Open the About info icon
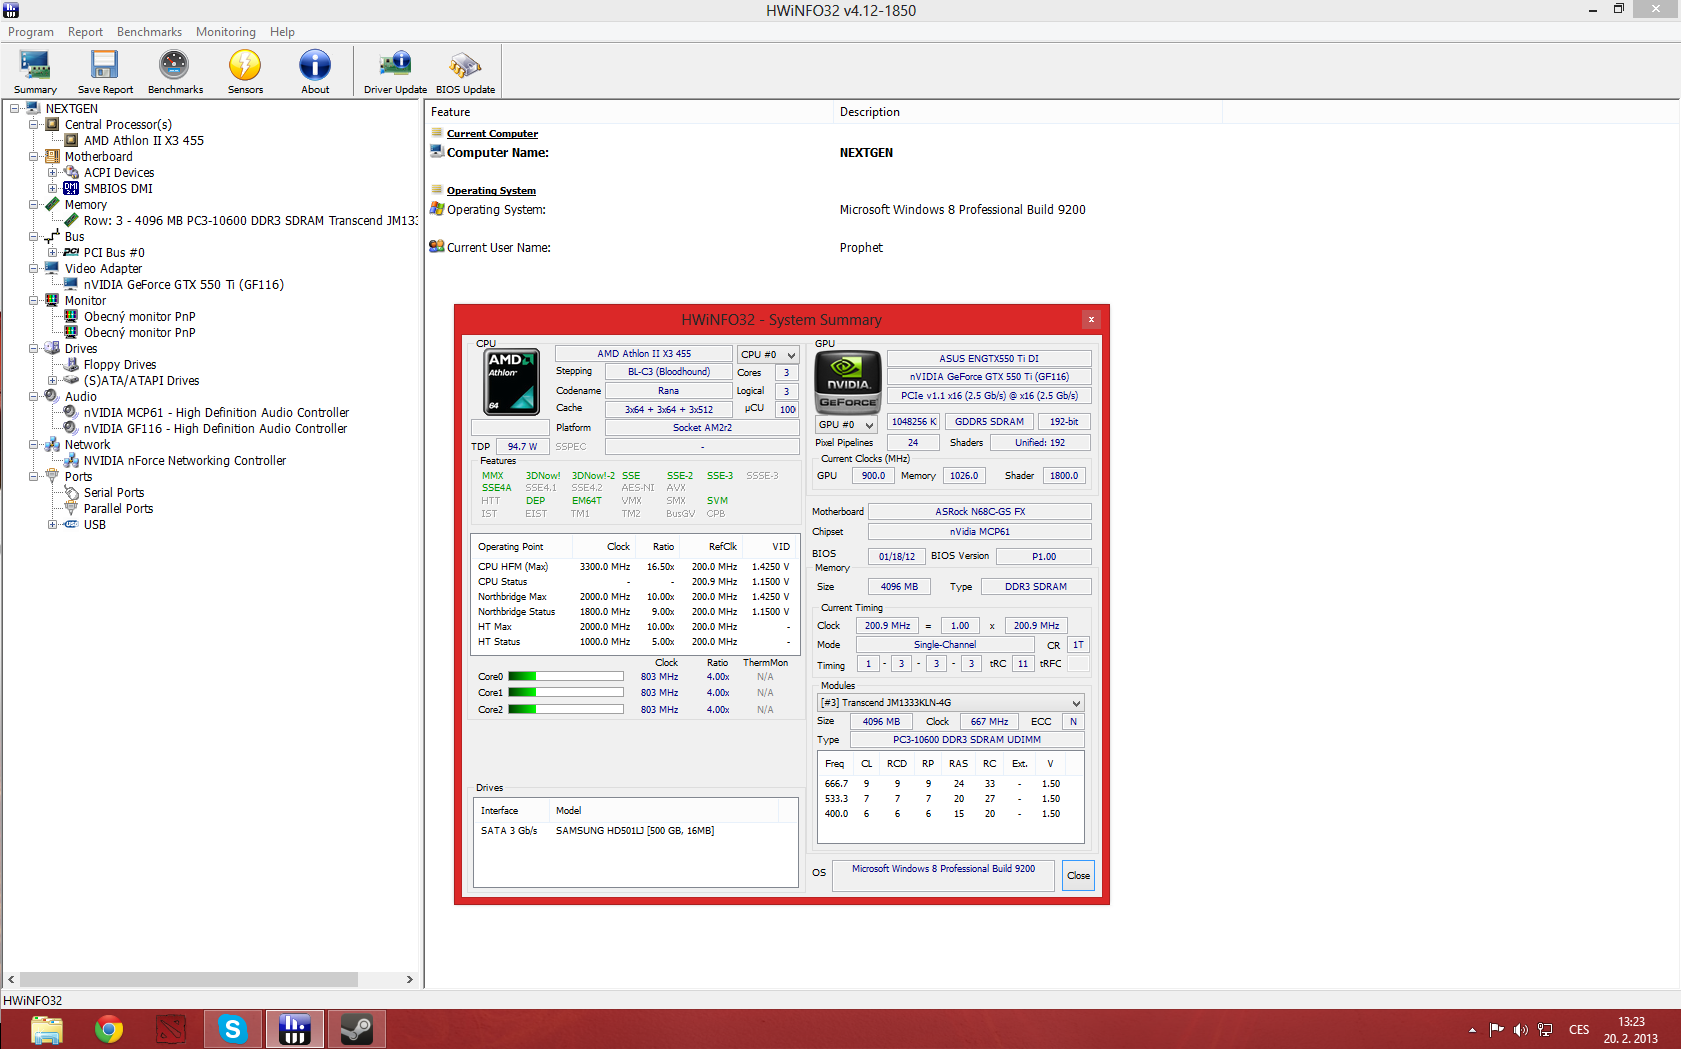The width and height of the screenshot is (1681, 1049). pyautogui.click(x=315, y=65)
